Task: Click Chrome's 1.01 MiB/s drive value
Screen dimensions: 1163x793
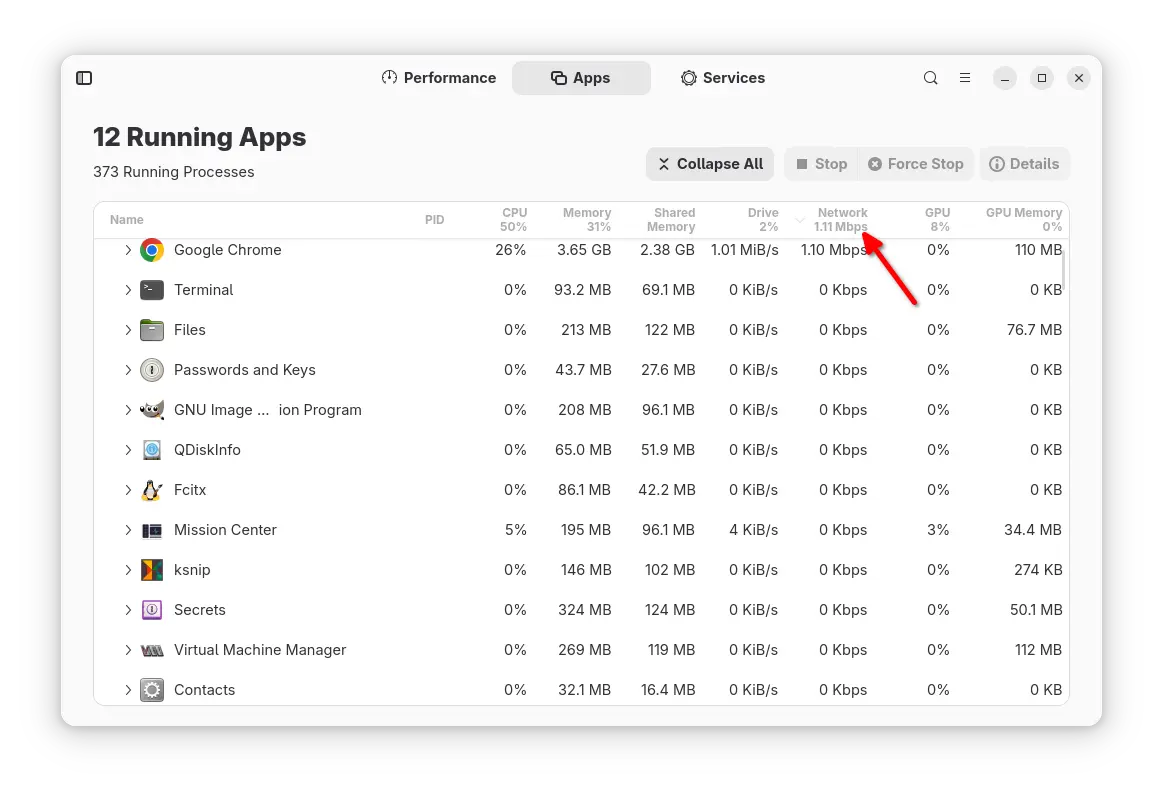Action: coord(745,250)
